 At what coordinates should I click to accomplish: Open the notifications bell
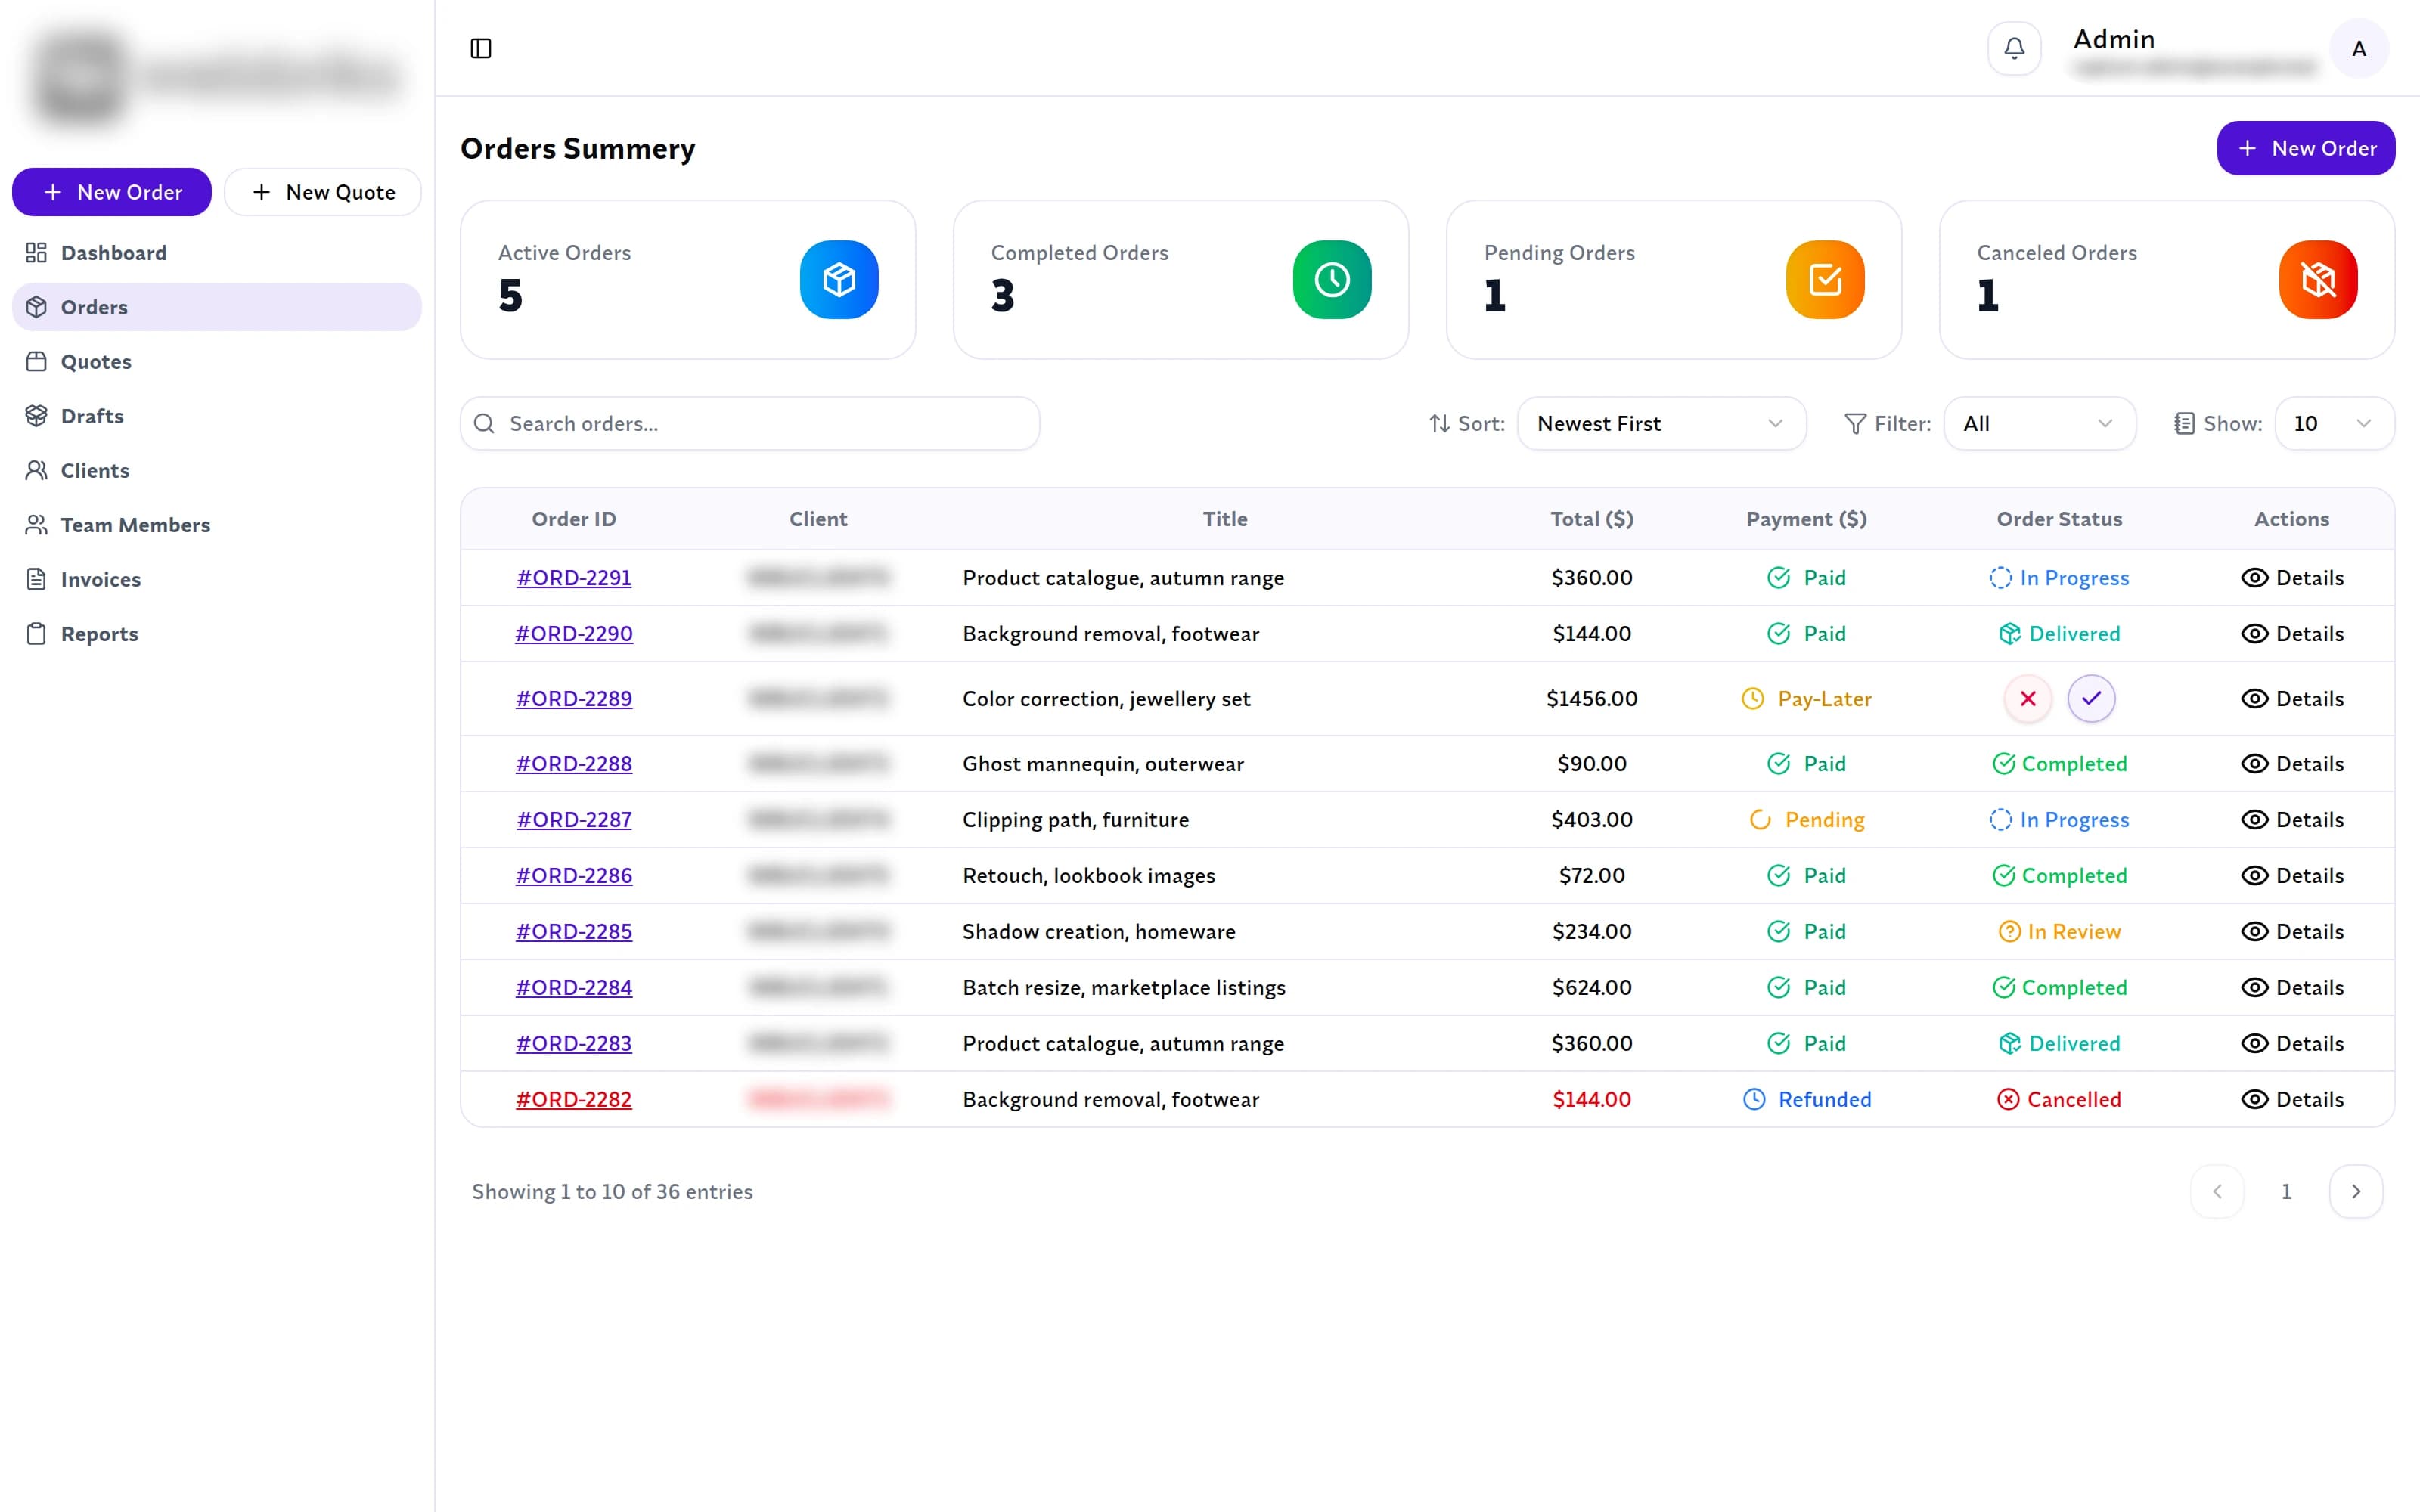[2014, 48]
